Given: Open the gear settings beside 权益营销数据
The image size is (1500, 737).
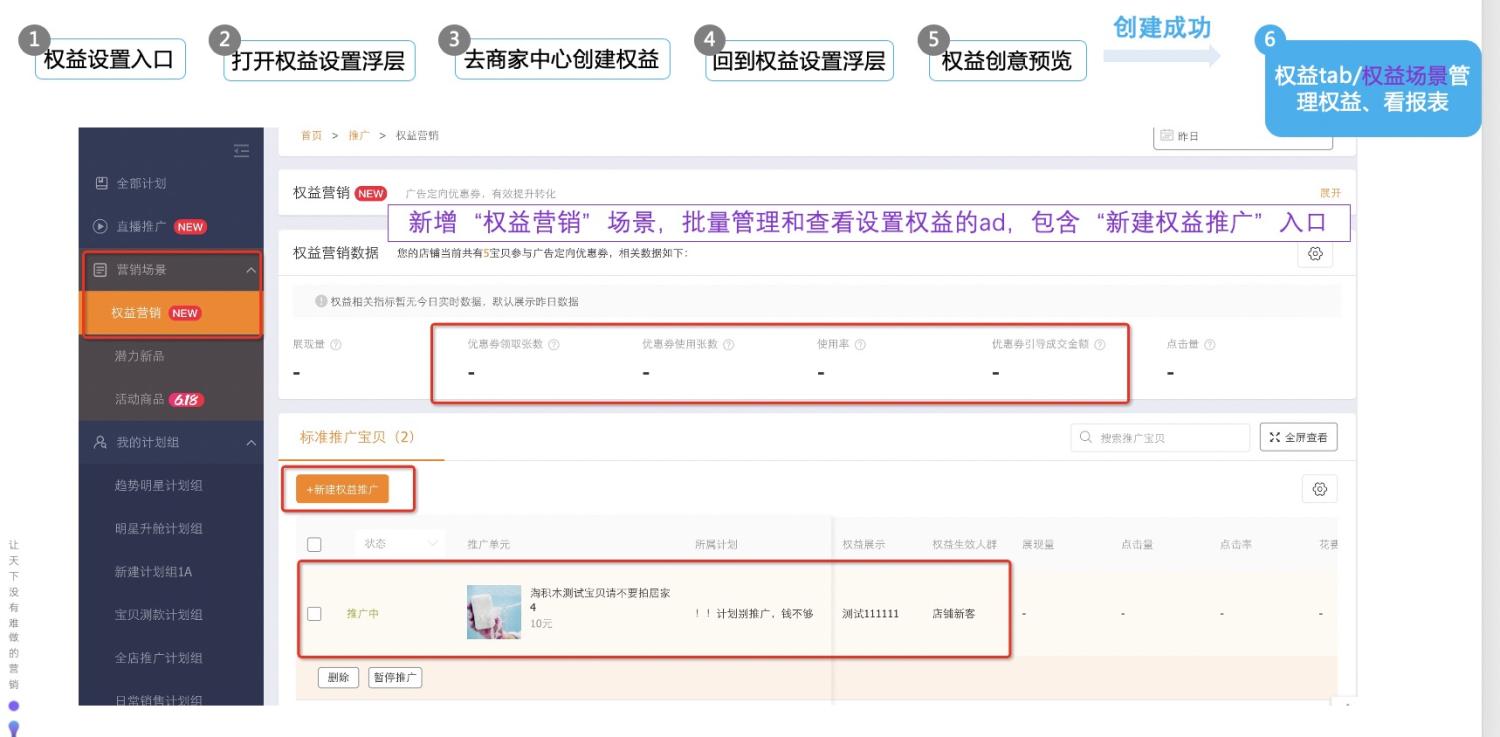Looking at the screenshot, I should 1315,255.
